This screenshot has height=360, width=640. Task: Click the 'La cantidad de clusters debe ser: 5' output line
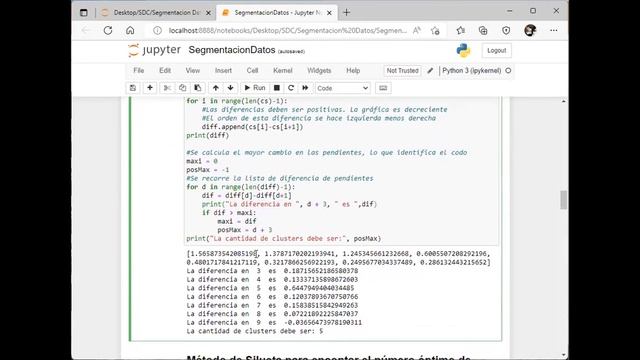pyautogui.click(x=255, y=331)
